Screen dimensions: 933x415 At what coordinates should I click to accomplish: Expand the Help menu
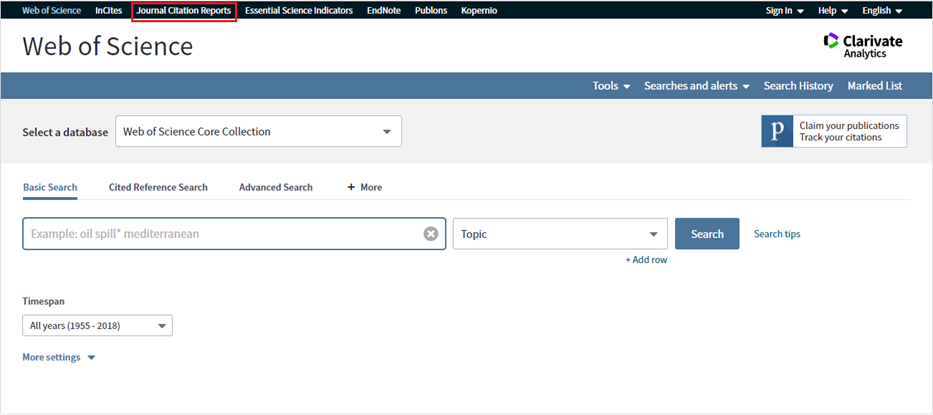click(833, 11)
